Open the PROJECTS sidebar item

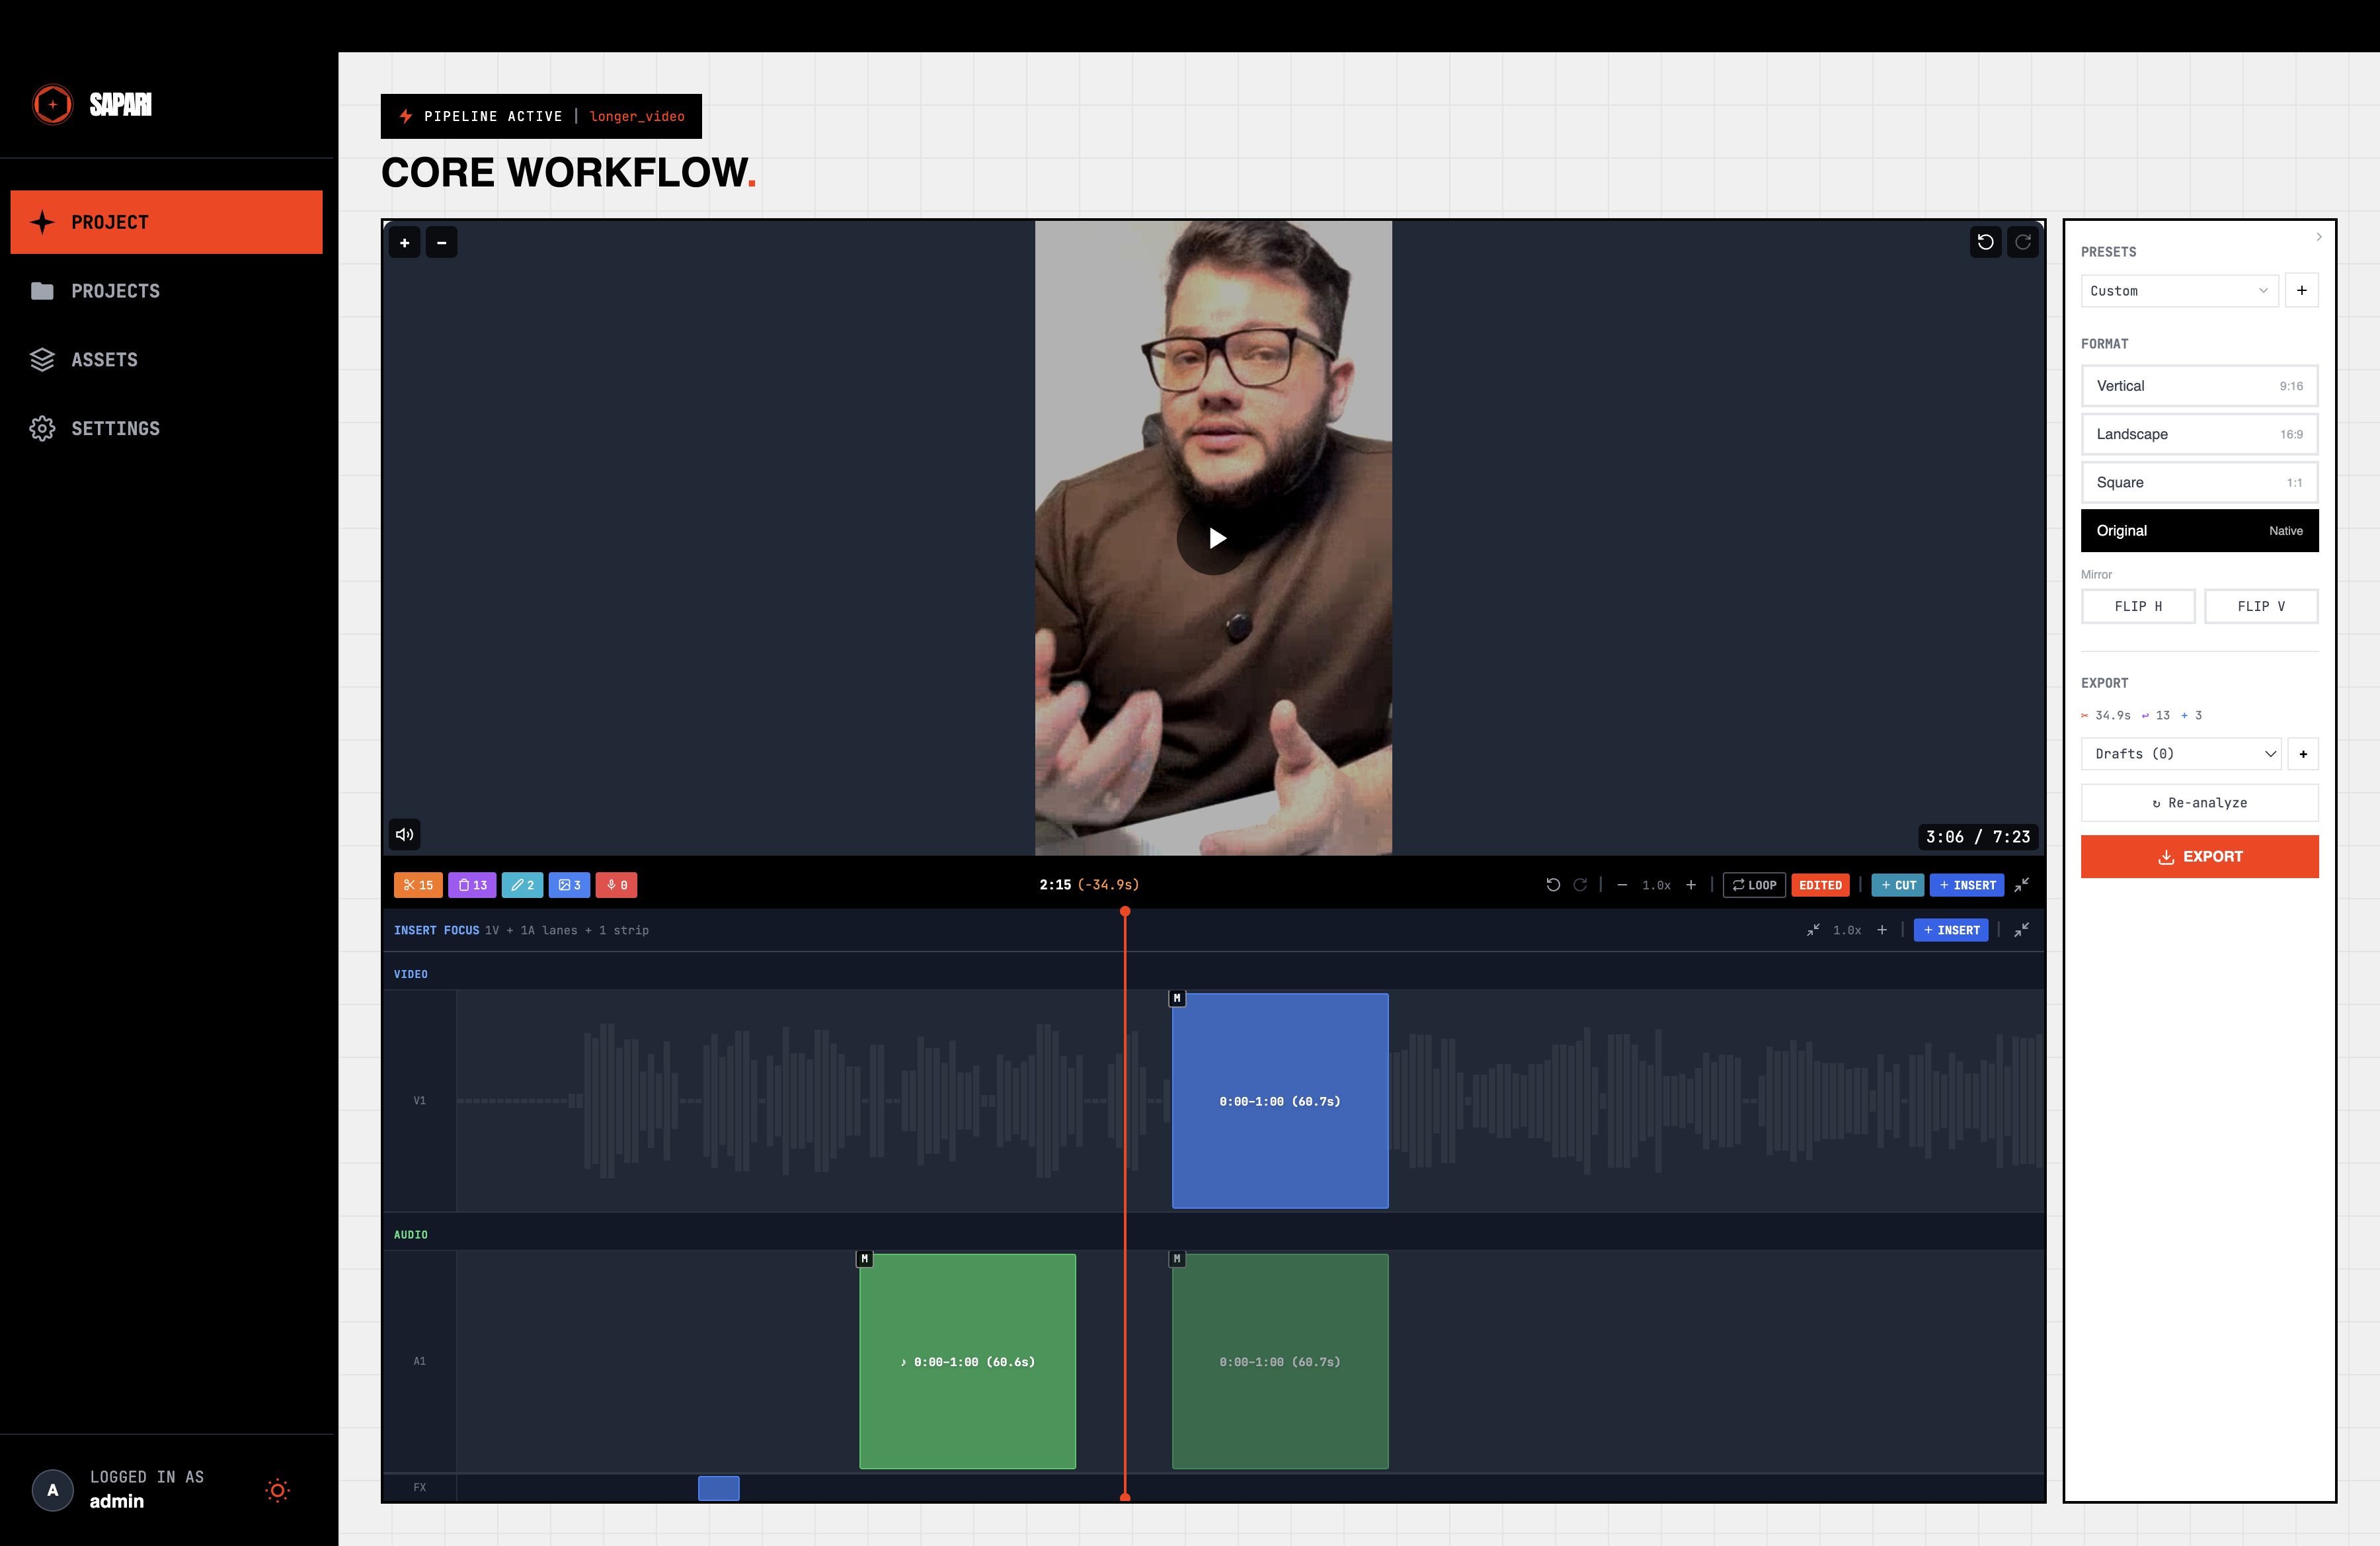(115, 290)
